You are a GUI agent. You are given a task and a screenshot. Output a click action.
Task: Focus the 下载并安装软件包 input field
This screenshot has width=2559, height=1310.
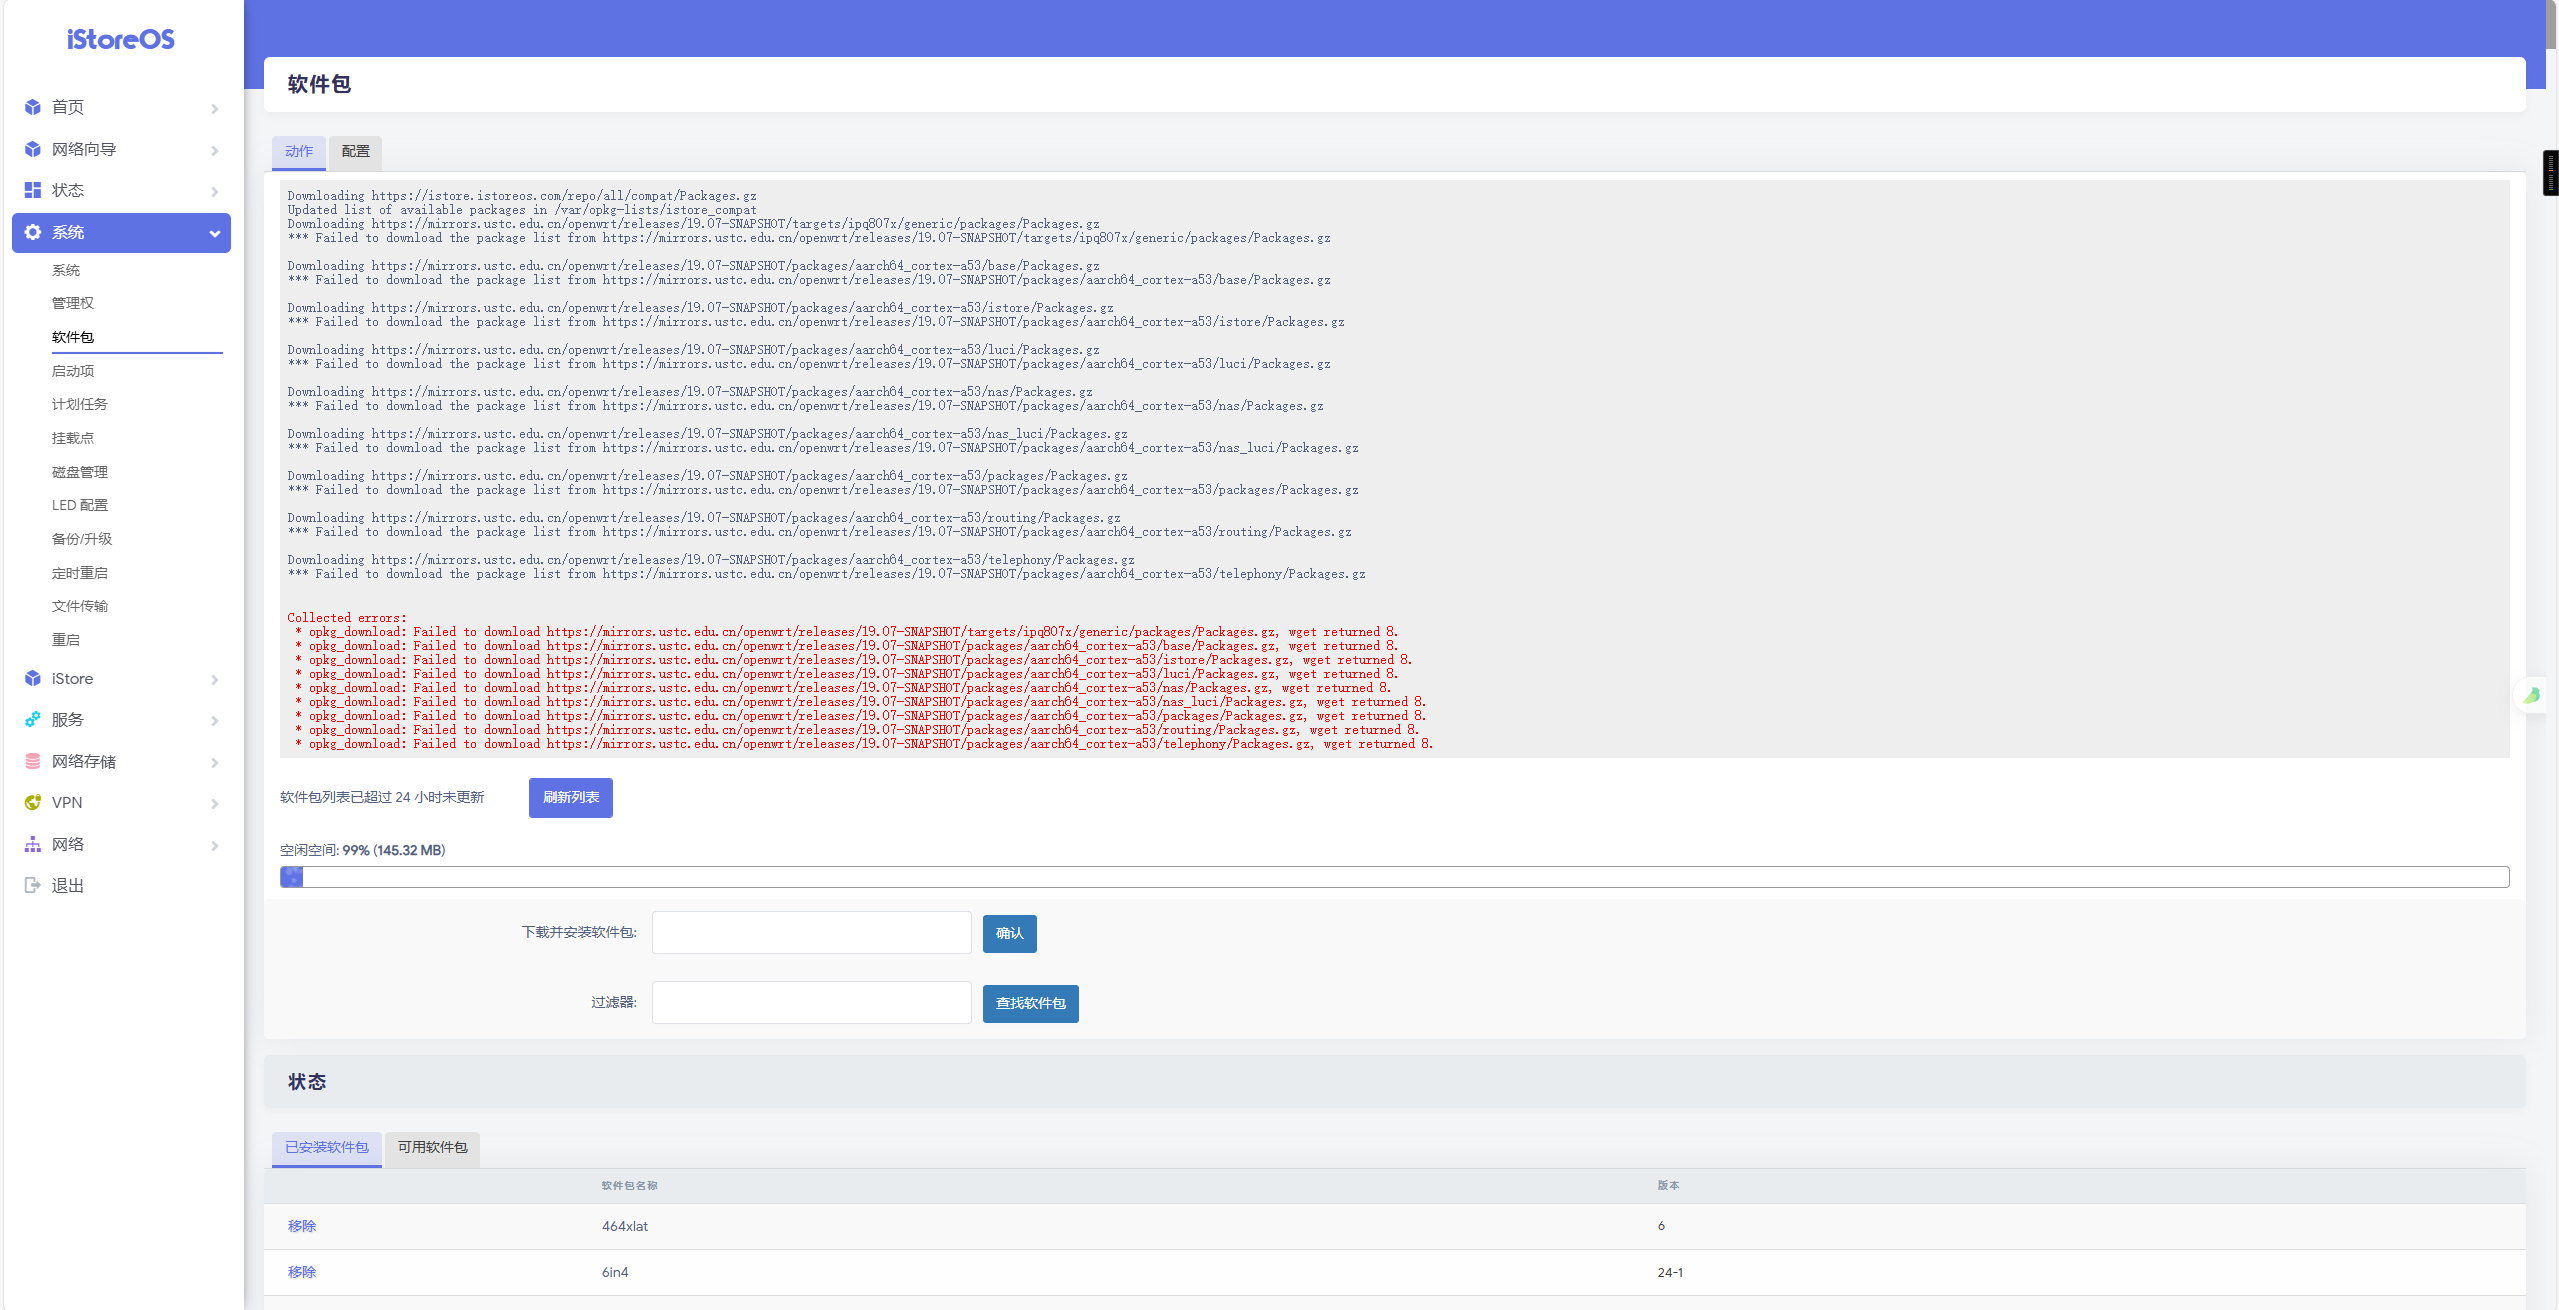[x=811, y=932]
